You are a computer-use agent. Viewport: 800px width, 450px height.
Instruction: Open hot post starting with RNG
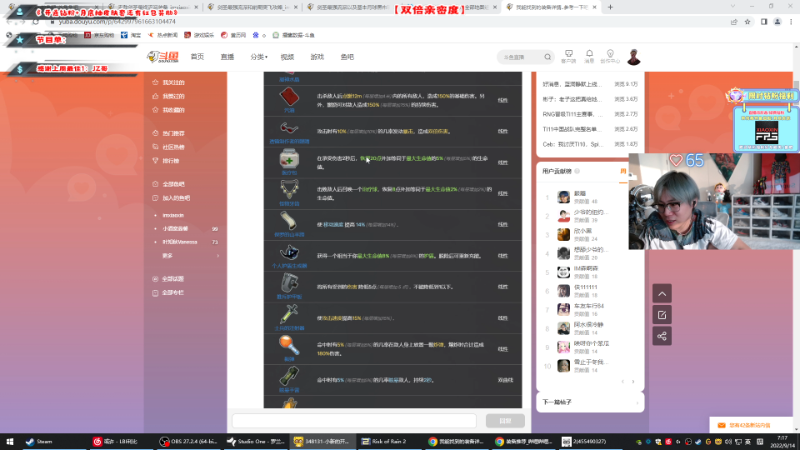pyautogui.click(x=572, y=114)
